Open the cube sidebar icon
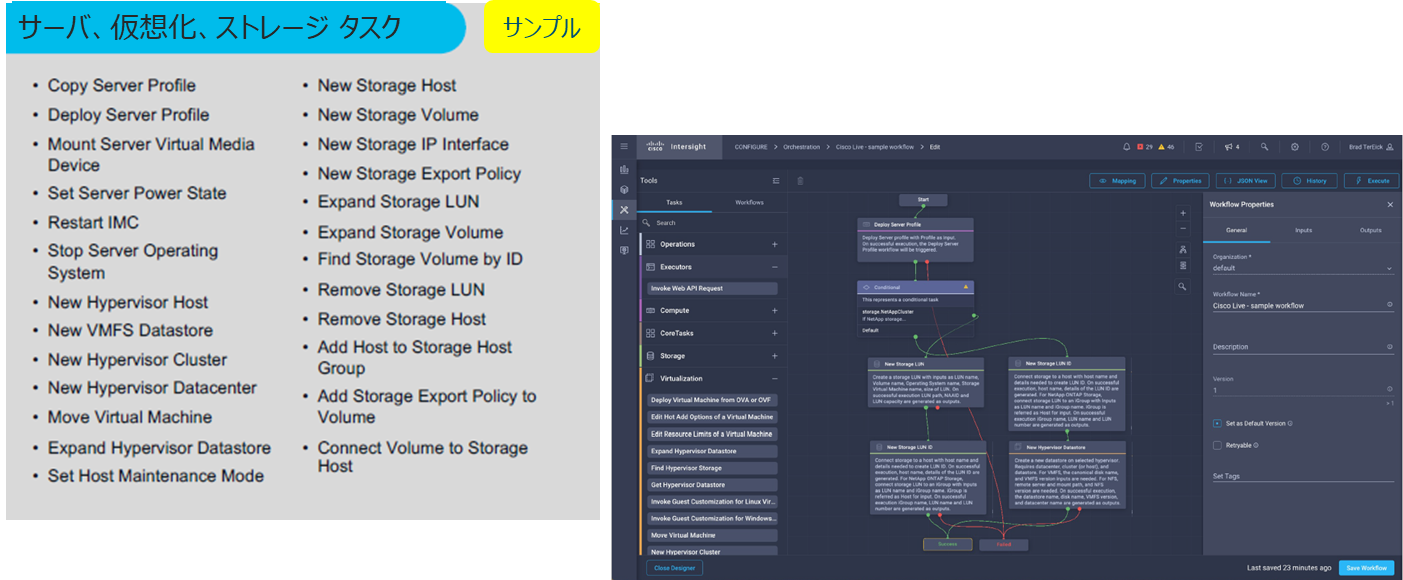 [x=624, y=189]
